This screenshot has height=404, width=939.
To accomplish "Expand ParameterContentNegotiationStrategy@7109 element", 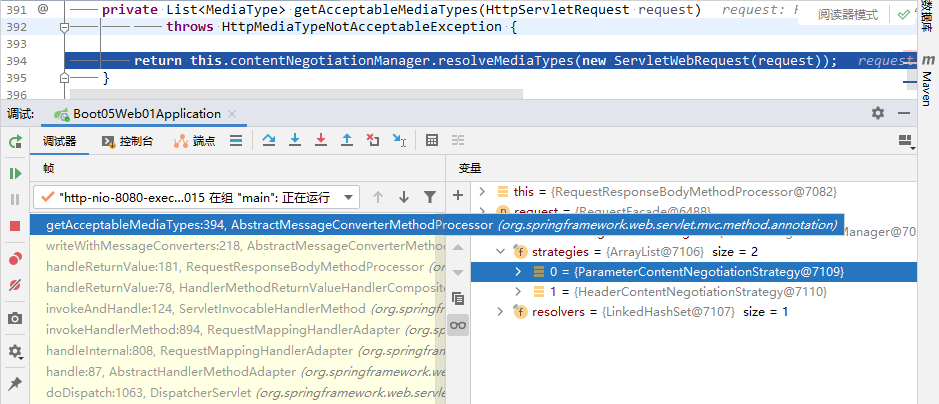I will [519, 272].
